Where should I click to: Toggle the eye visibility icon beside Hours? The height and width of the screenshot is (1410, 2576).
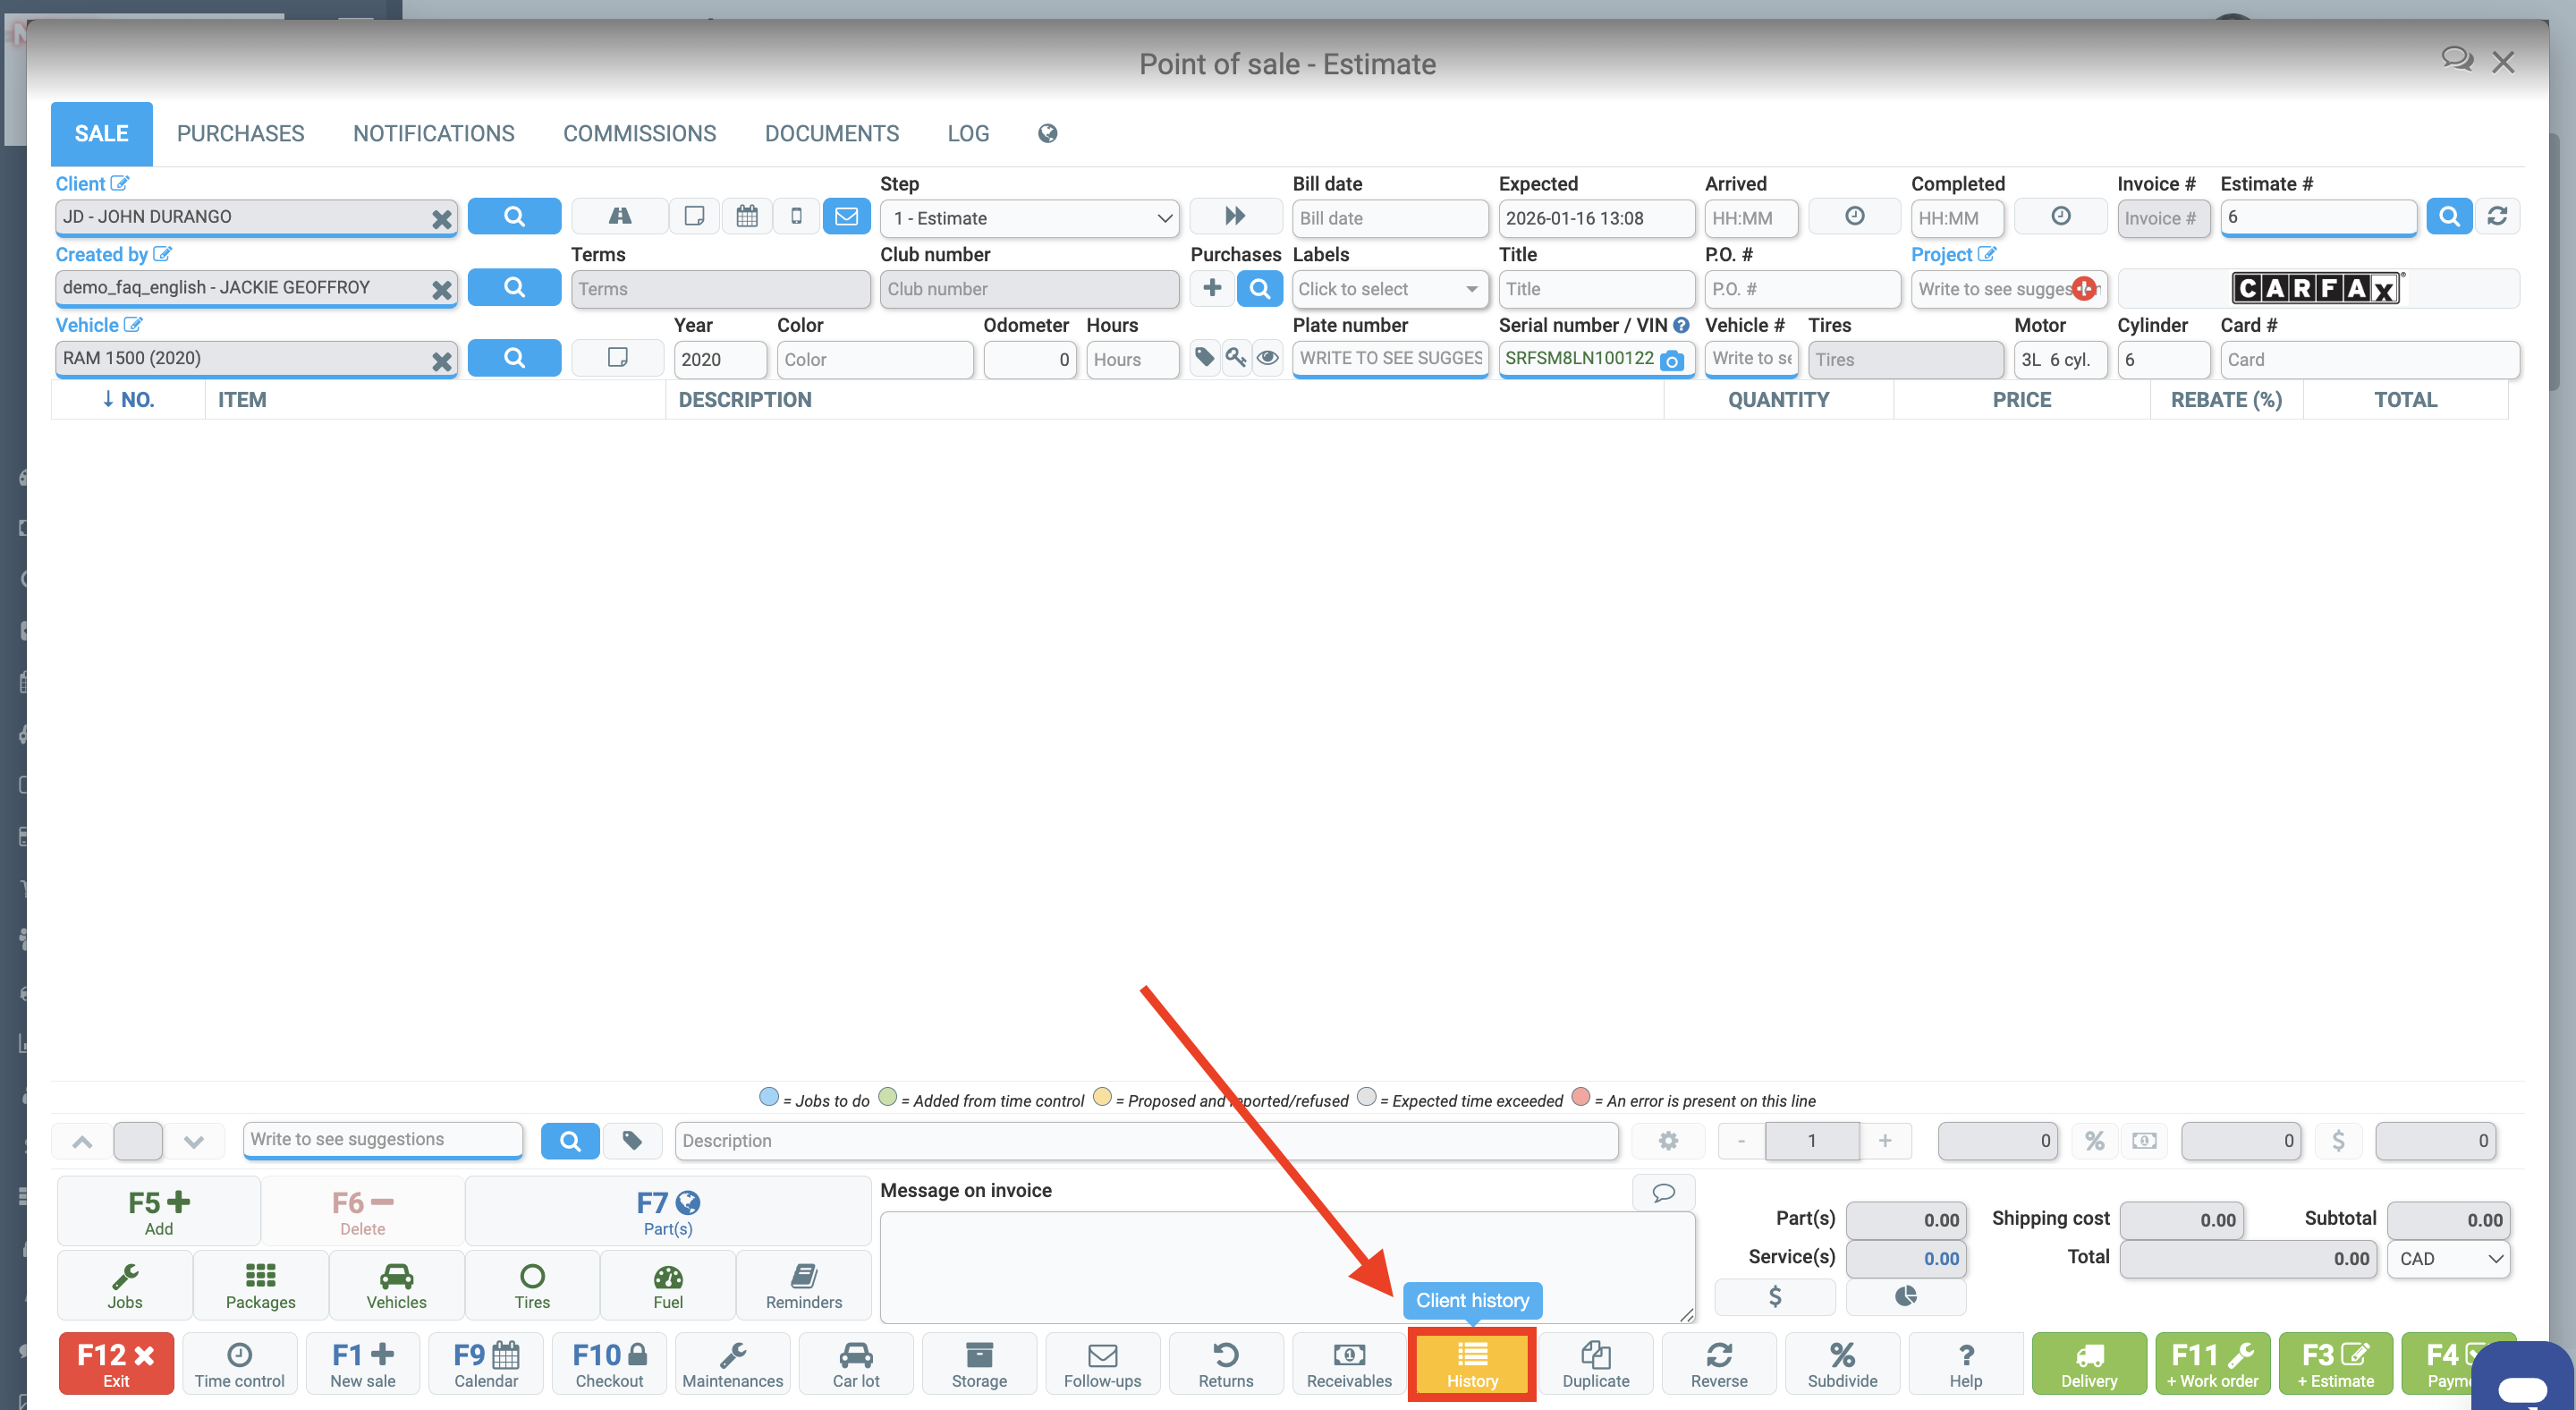click(1267, 358)
